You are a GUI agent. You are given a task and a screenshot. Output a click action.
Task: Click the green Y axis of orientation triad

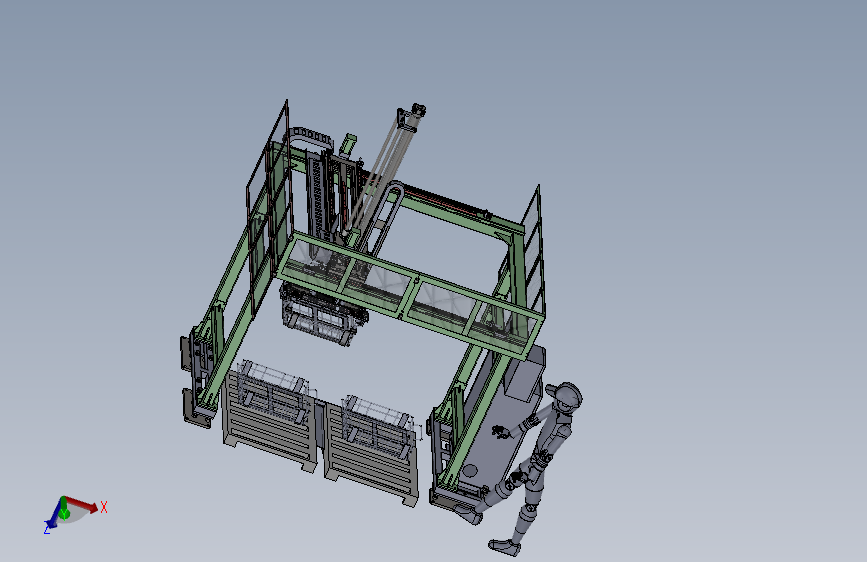coord(64,508)
